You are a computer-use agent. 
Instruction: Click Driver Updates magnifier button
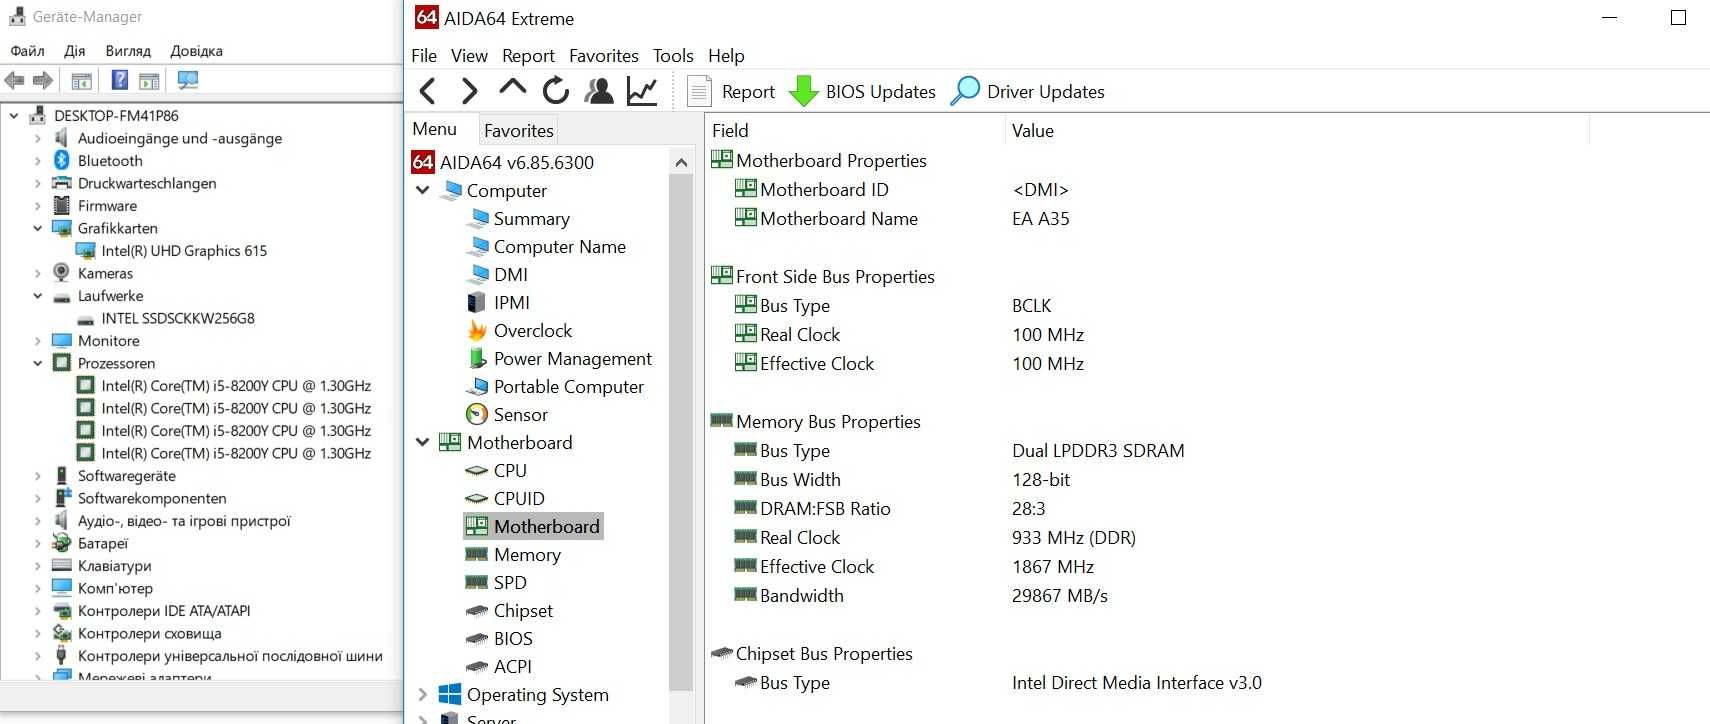pyautogui.click(x=1027, y=91)
